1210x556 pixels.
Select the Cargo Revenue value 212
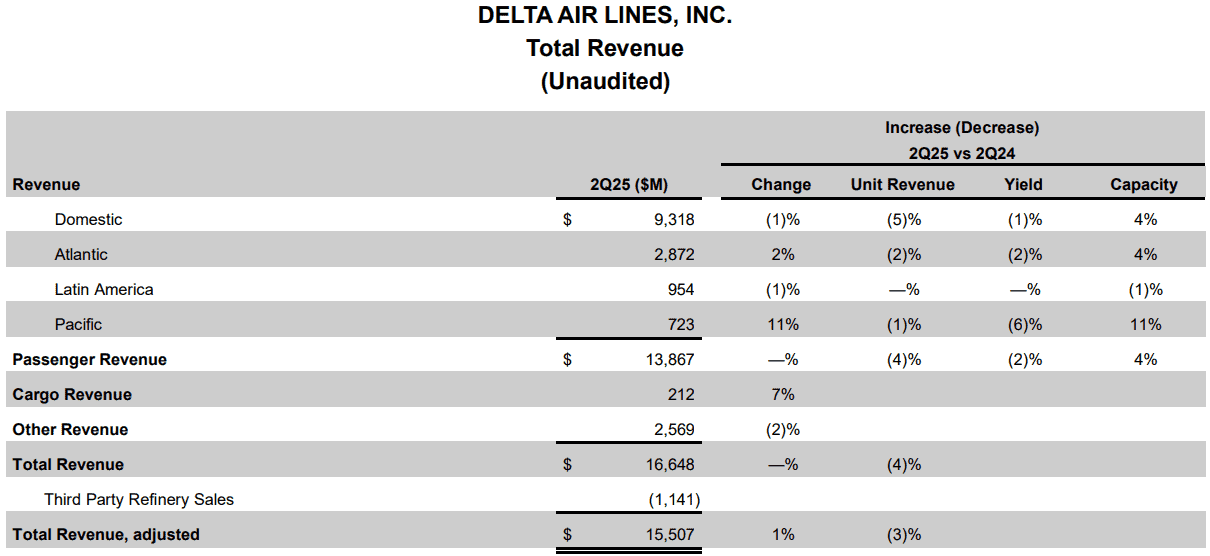click(680, 394)
